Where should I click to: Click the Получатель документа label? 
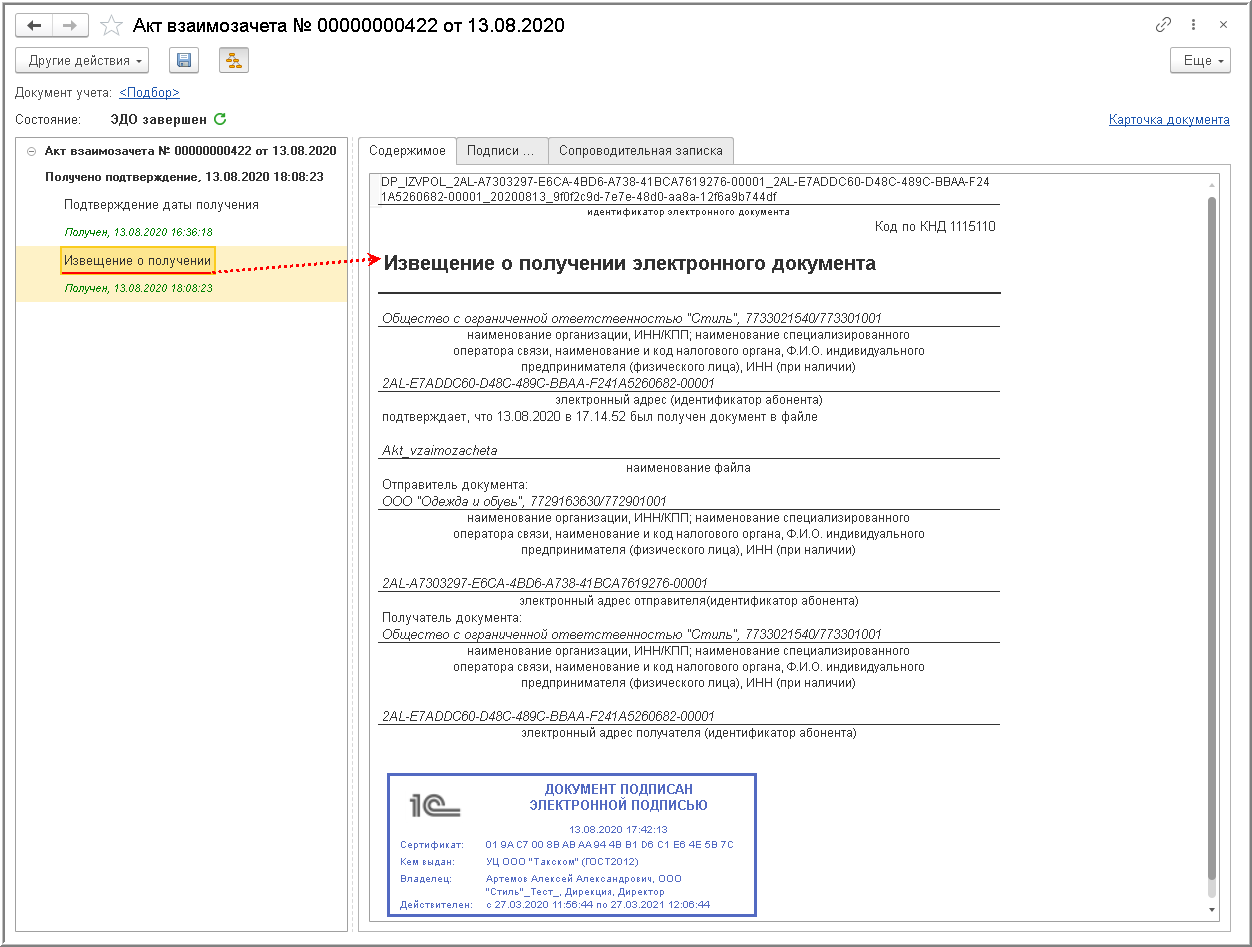452,618
